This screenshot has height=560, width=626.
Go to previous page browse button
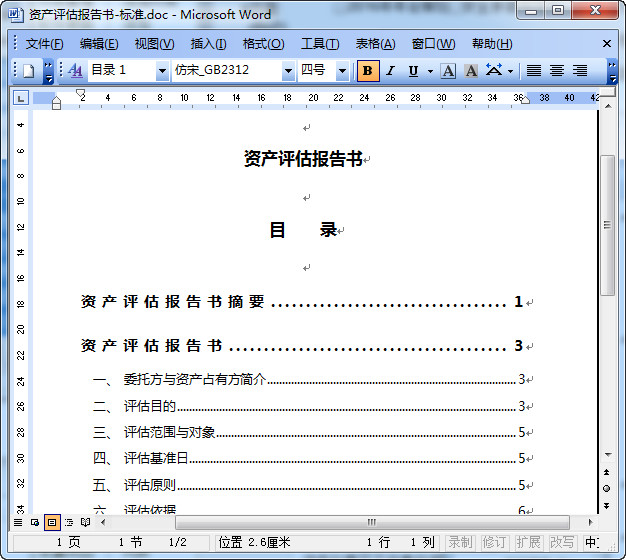607,472
